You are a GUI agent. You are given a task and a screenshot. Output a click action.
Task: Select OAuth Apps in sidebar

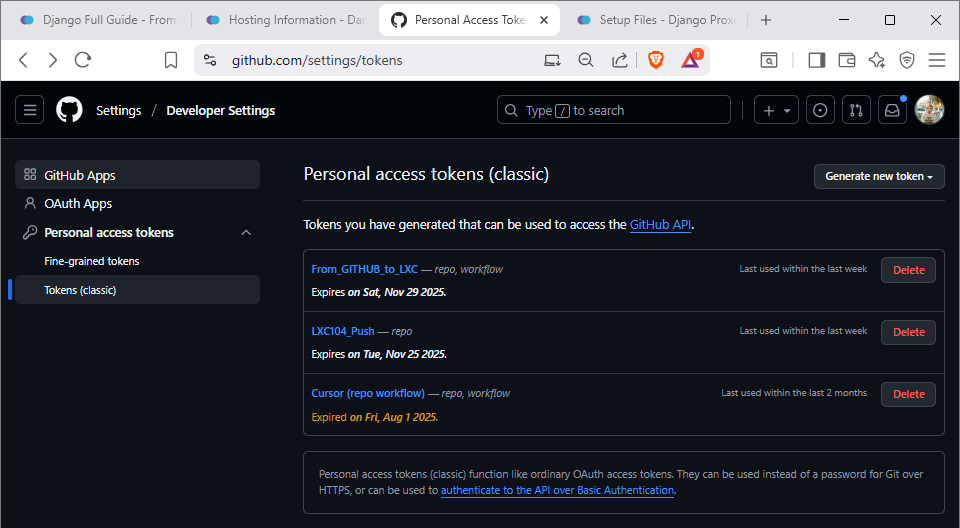(x=138, y=203)
